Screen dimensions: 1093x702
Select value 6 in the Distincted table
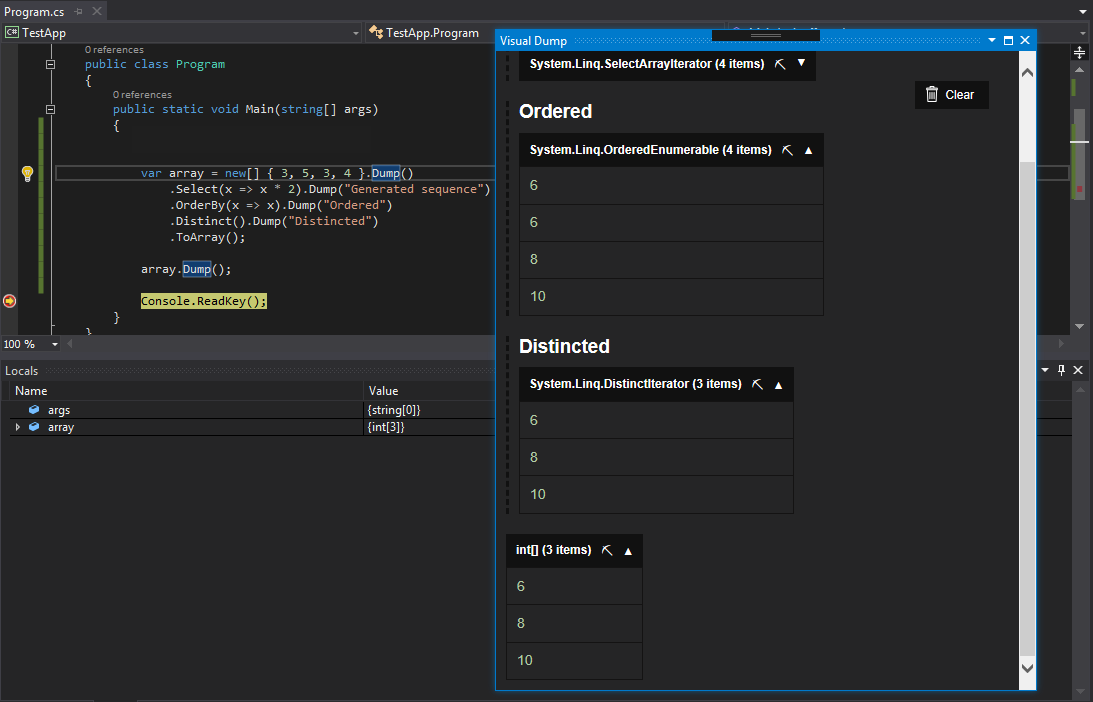point(657,420)
